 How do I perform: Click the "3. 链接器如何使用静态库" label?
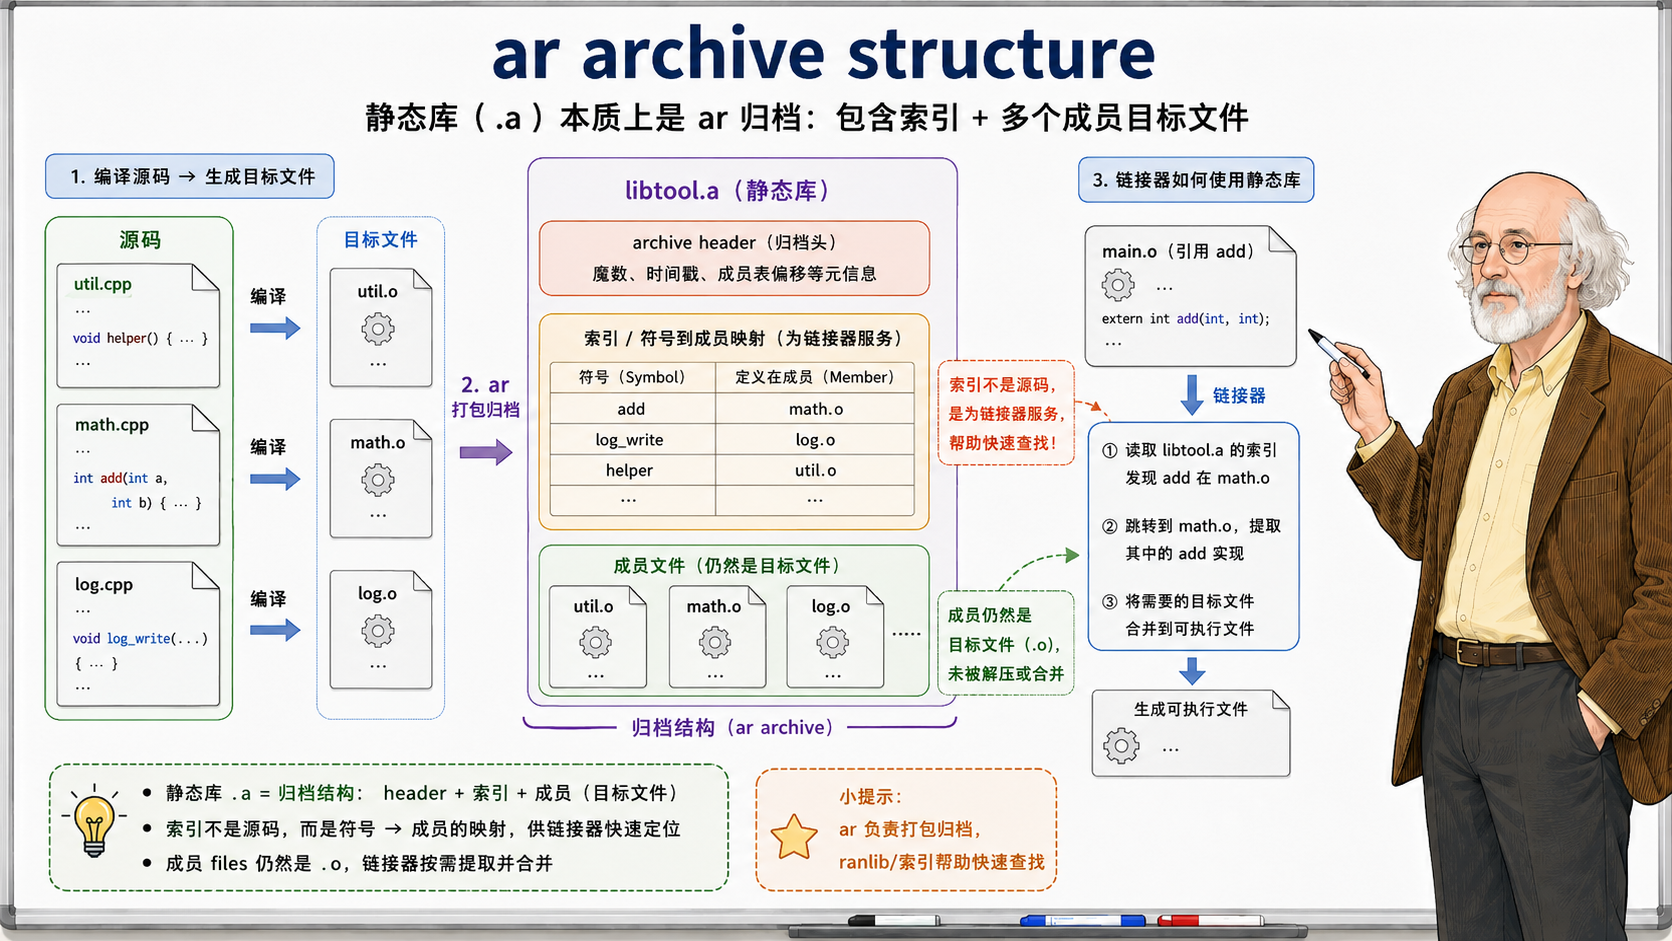click(1196, 180)
